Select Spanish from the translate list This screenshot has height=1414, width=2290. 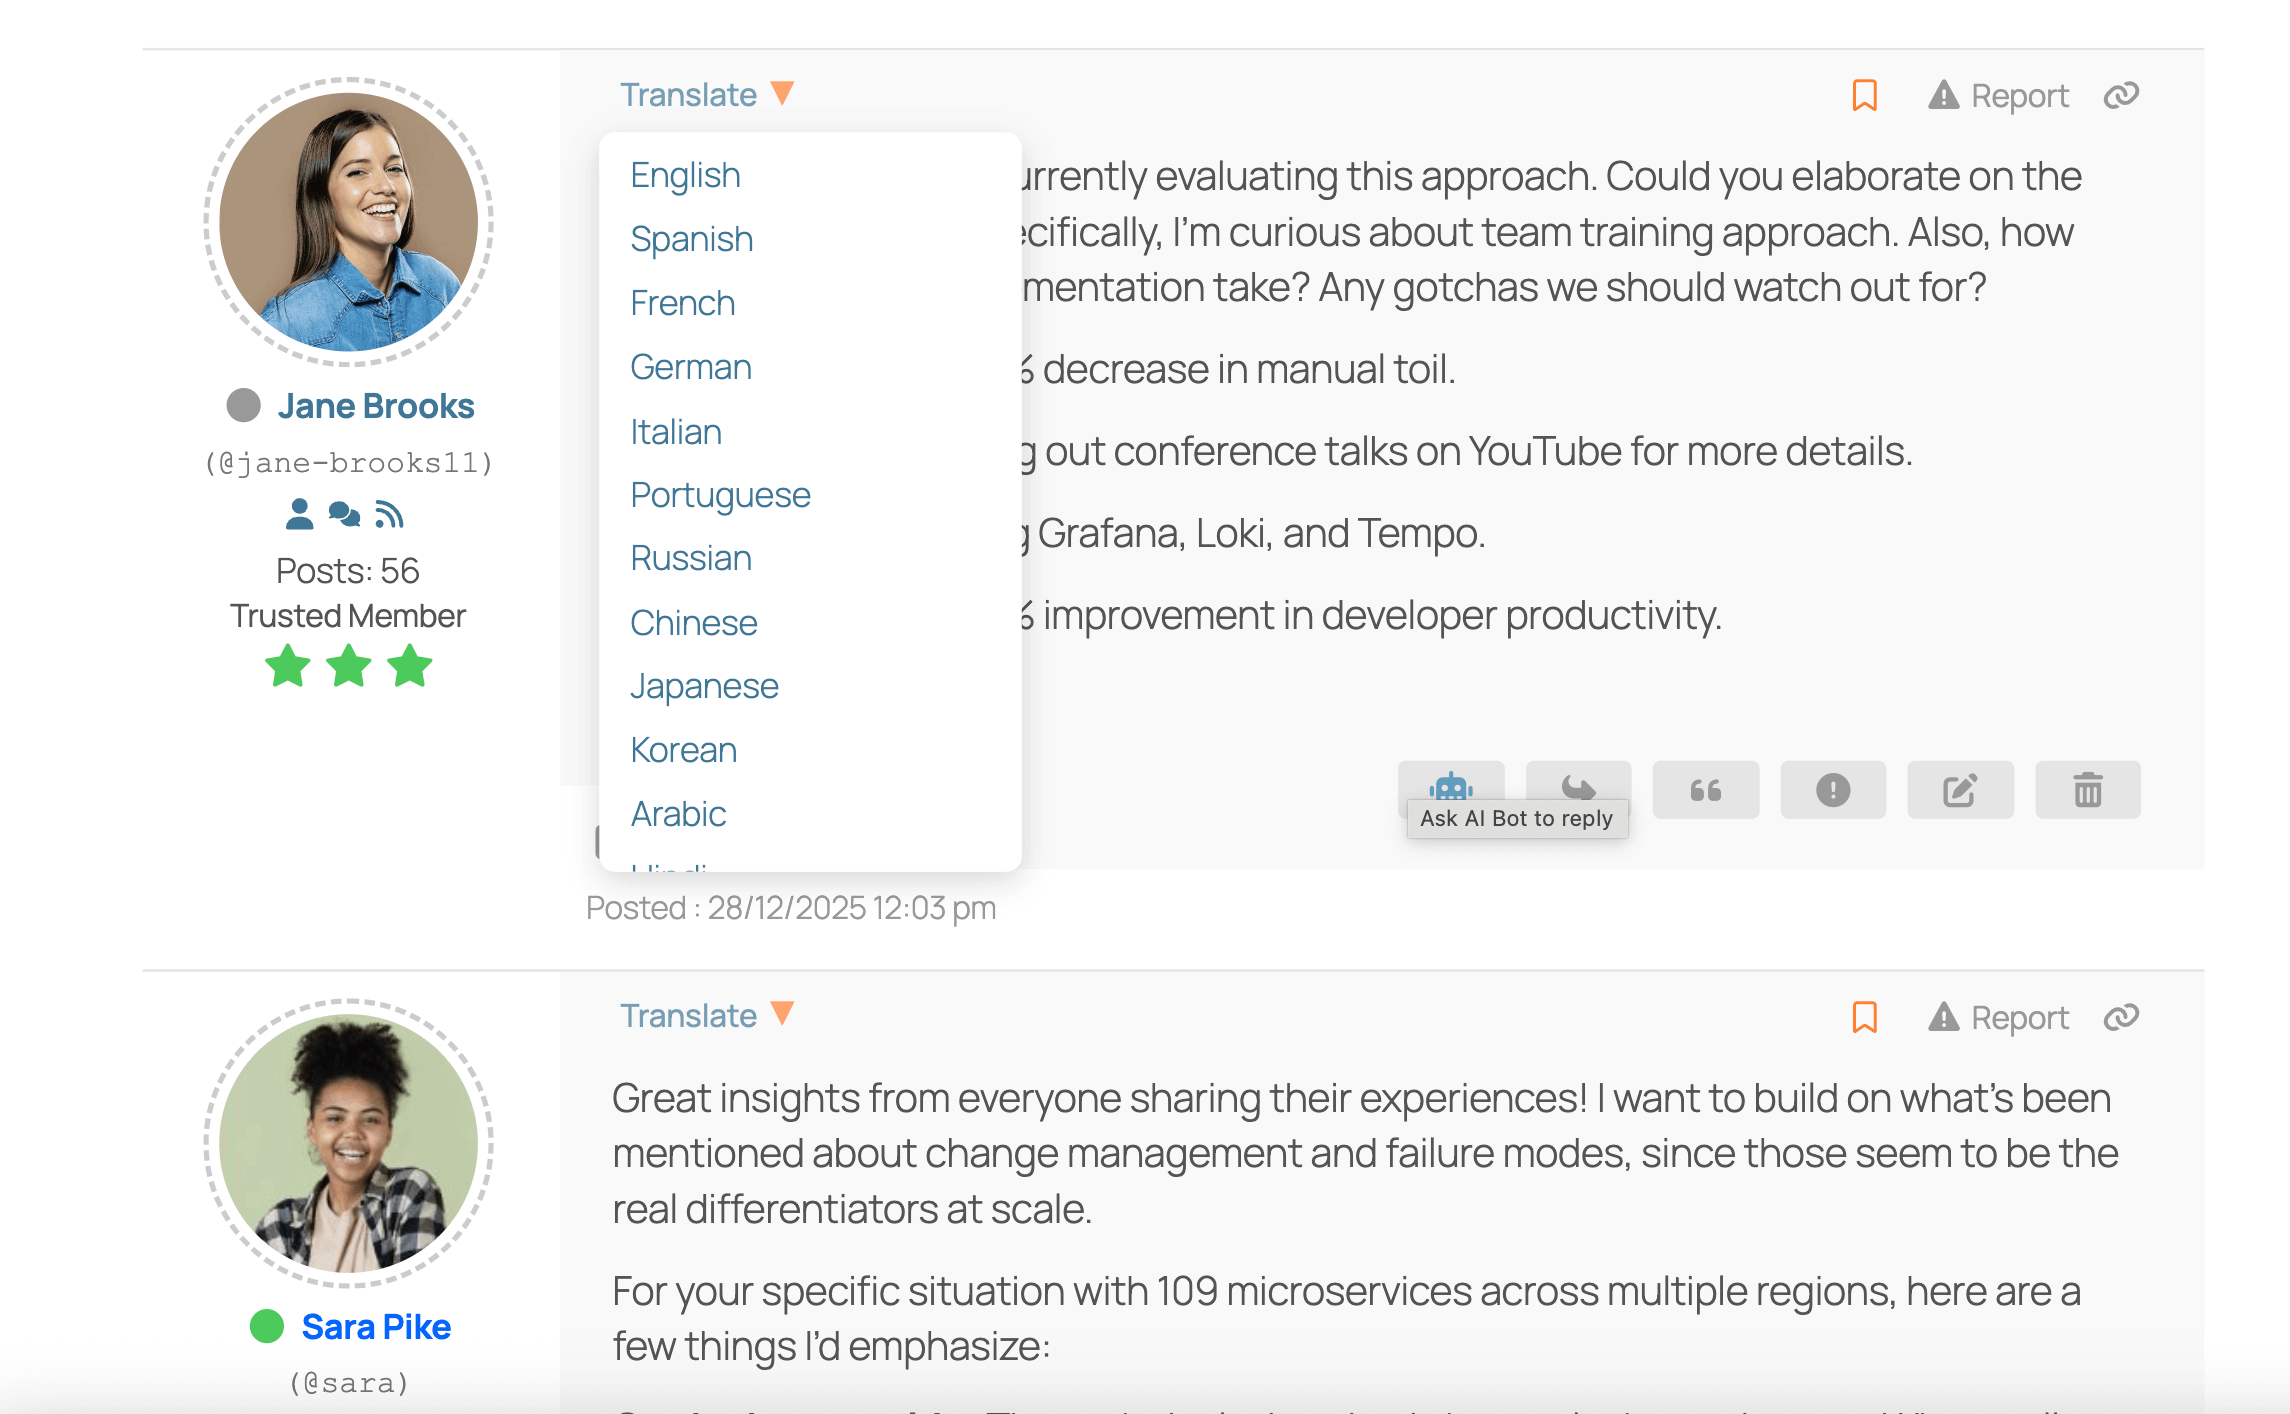(691, 239)
